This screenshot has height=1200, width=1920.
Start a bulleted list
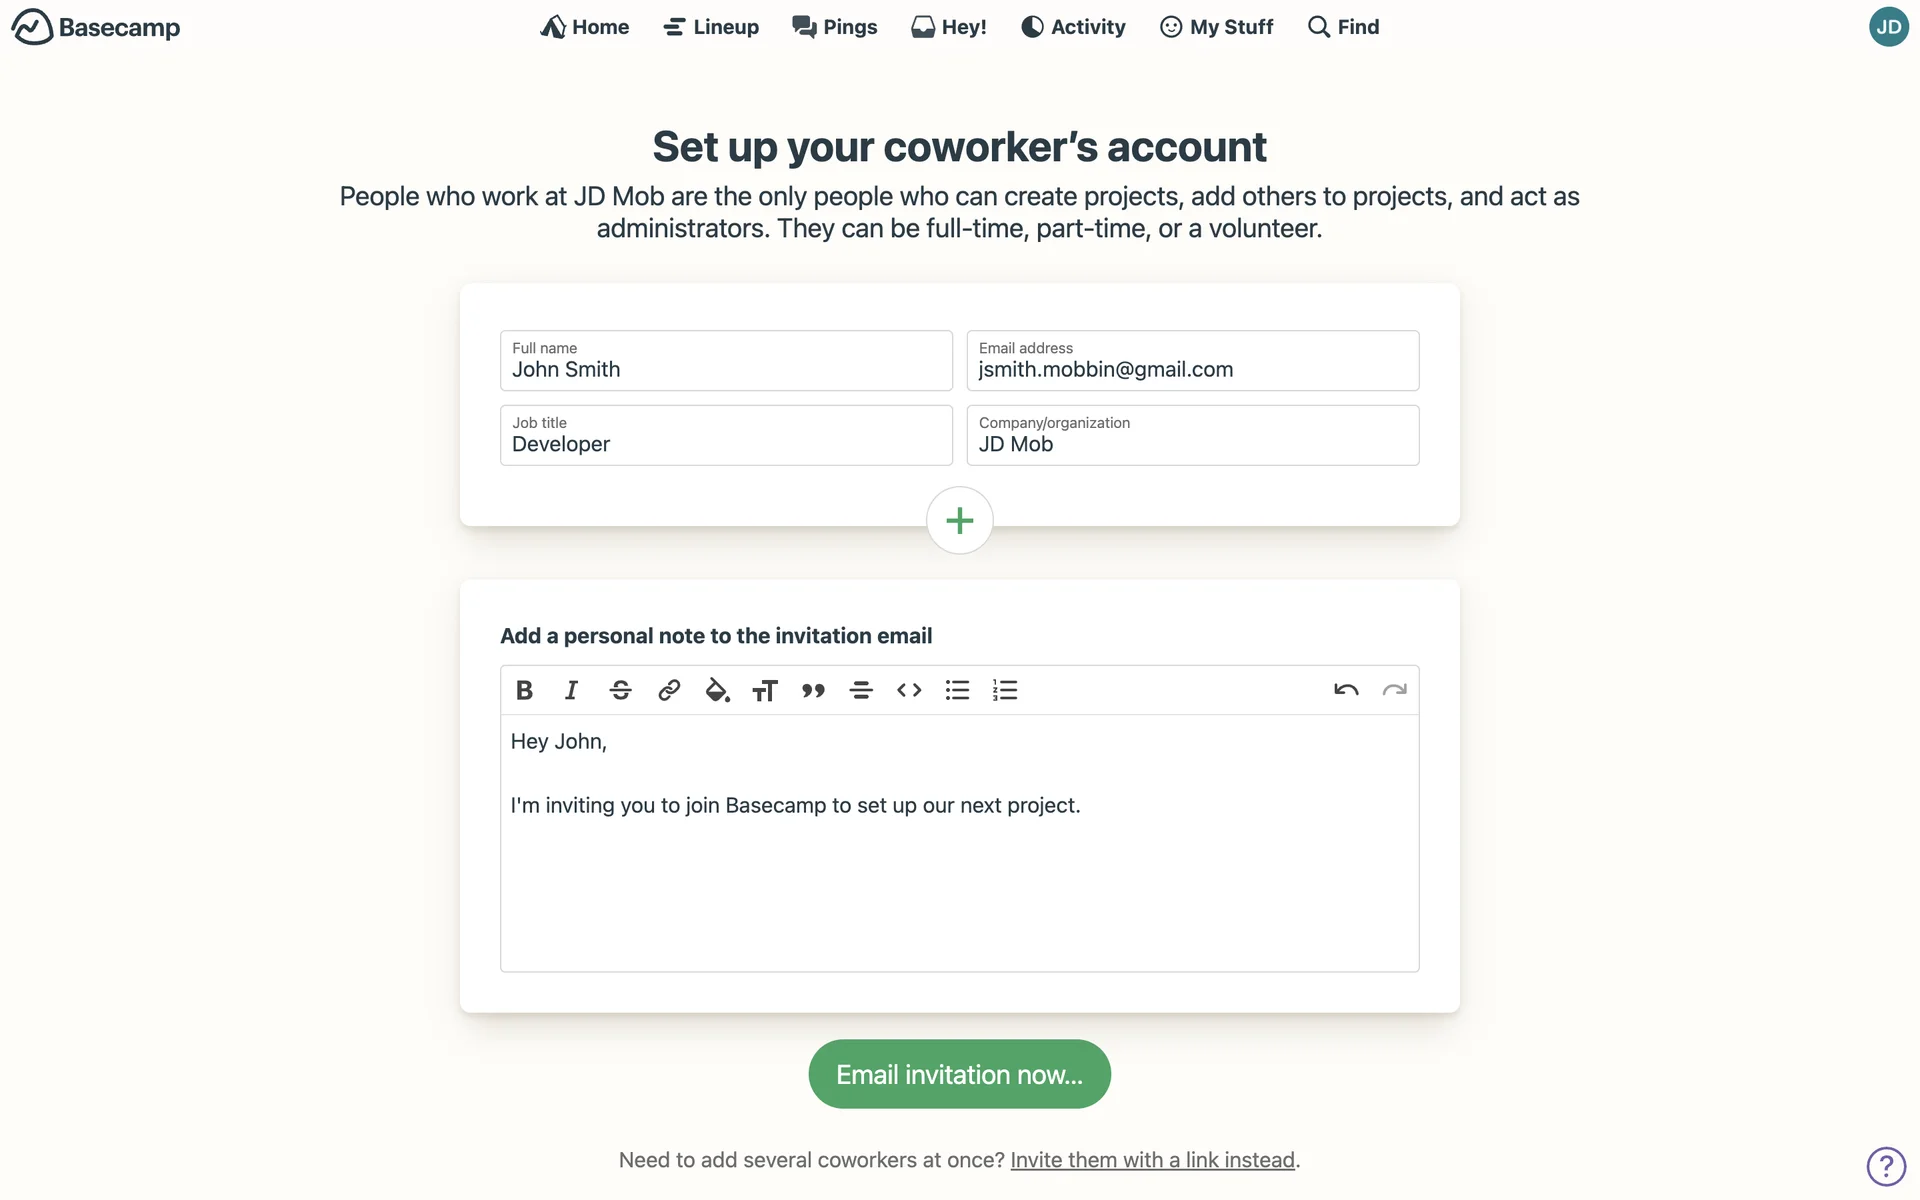click(x=957, y=690)
